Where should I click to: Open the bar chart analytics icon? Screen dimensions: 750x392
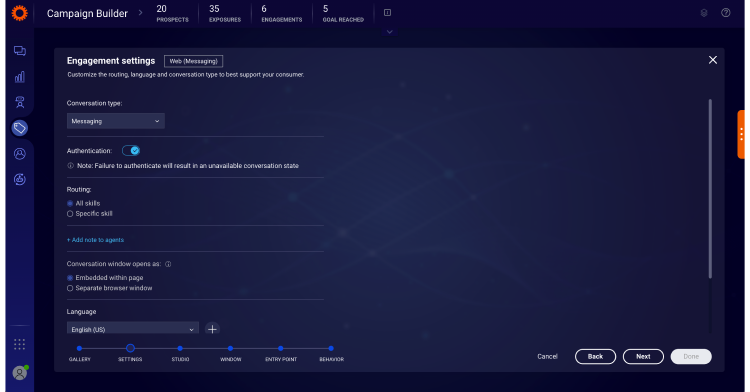(20, 76)
